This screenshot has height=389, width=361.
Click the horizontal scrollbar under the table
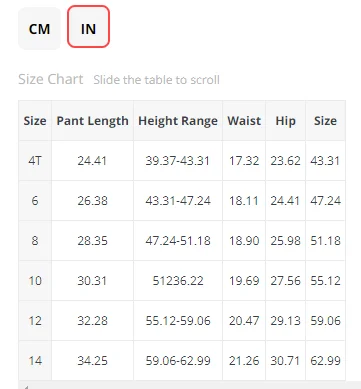coord(189,385)
